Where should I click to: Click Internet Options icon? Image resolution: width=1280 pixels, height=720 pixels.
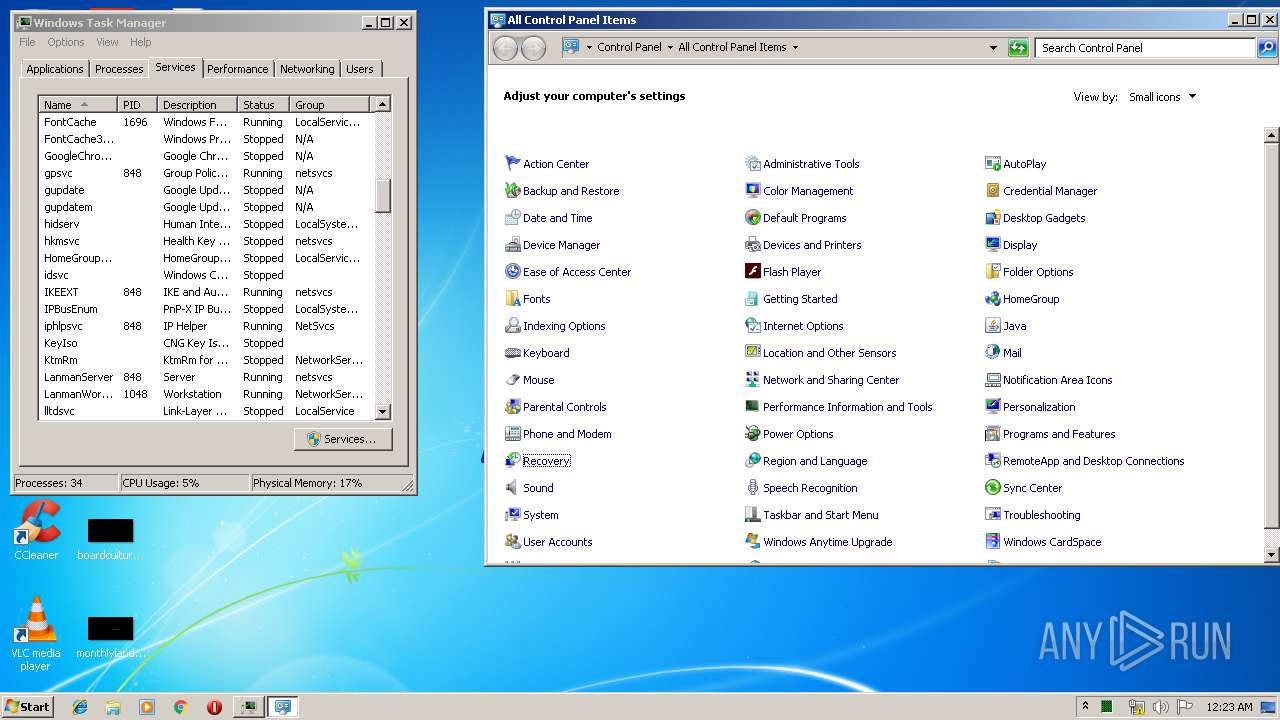point(753,325)
